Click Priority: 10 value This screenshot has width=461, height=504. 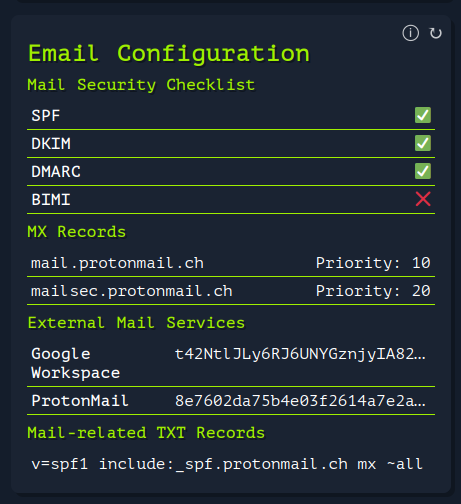pos(373,263)
